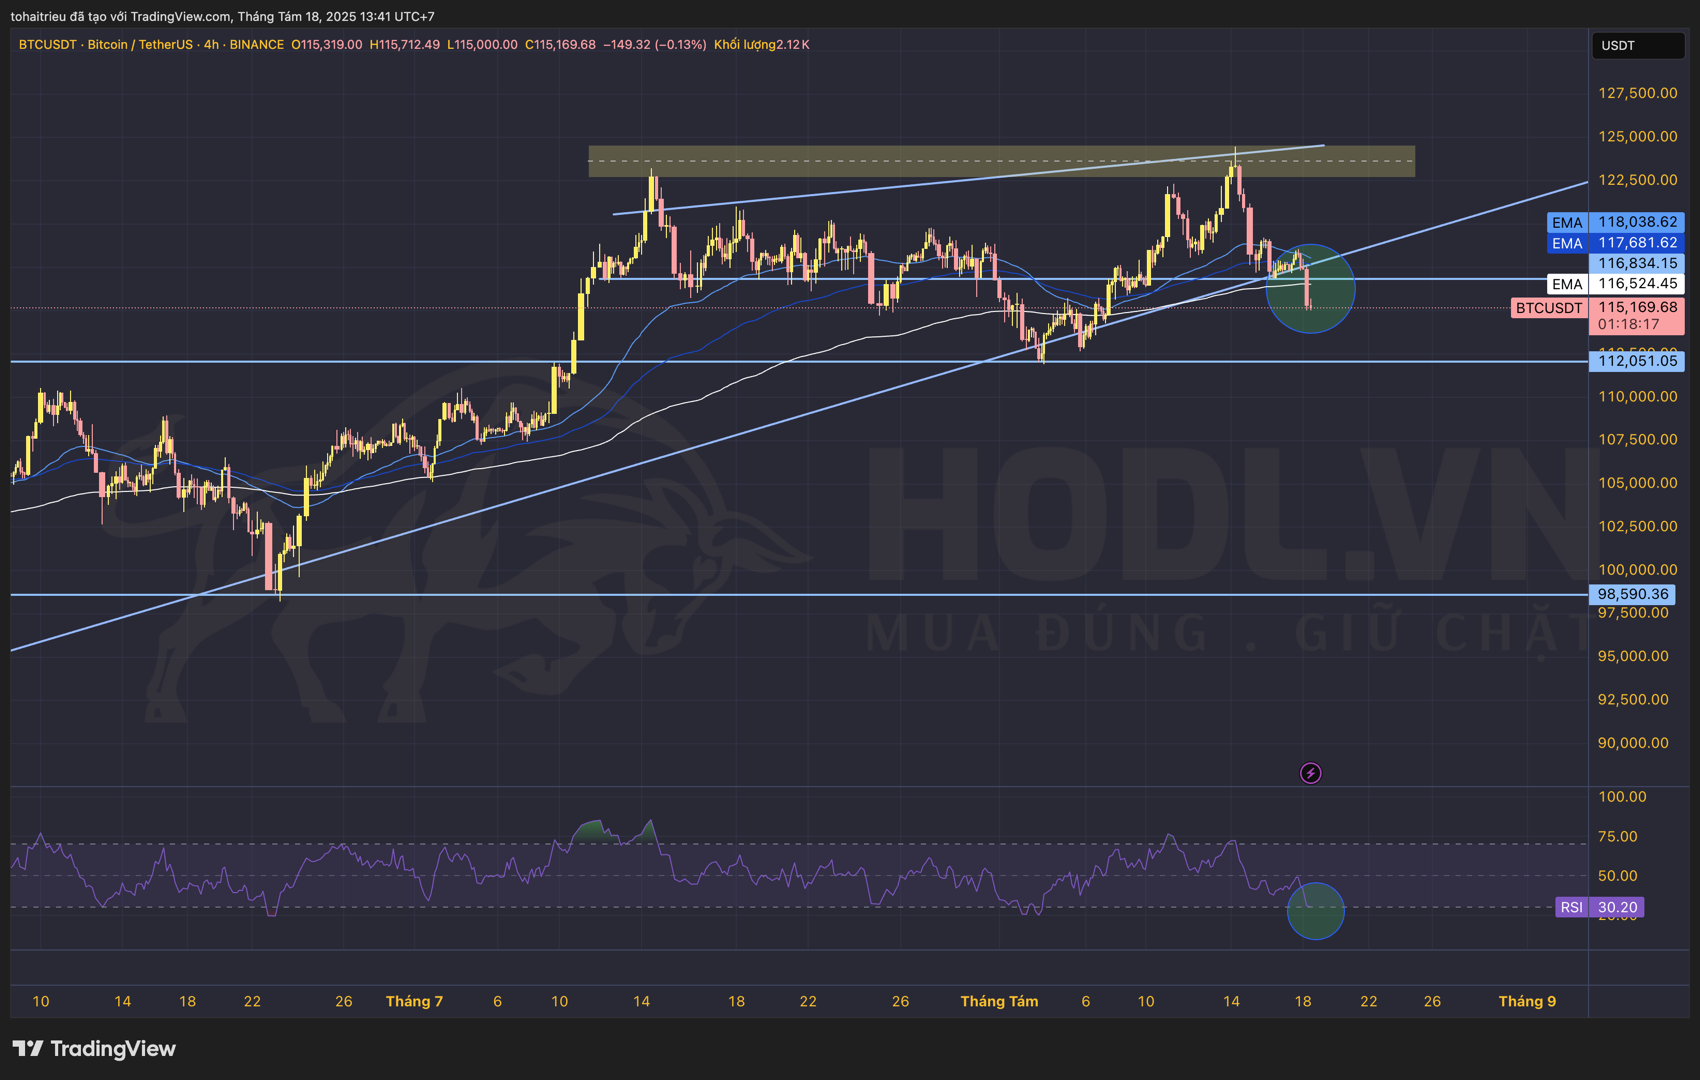
Task: Click the 97,500.00 price axis label
Action: point(1632,612)
